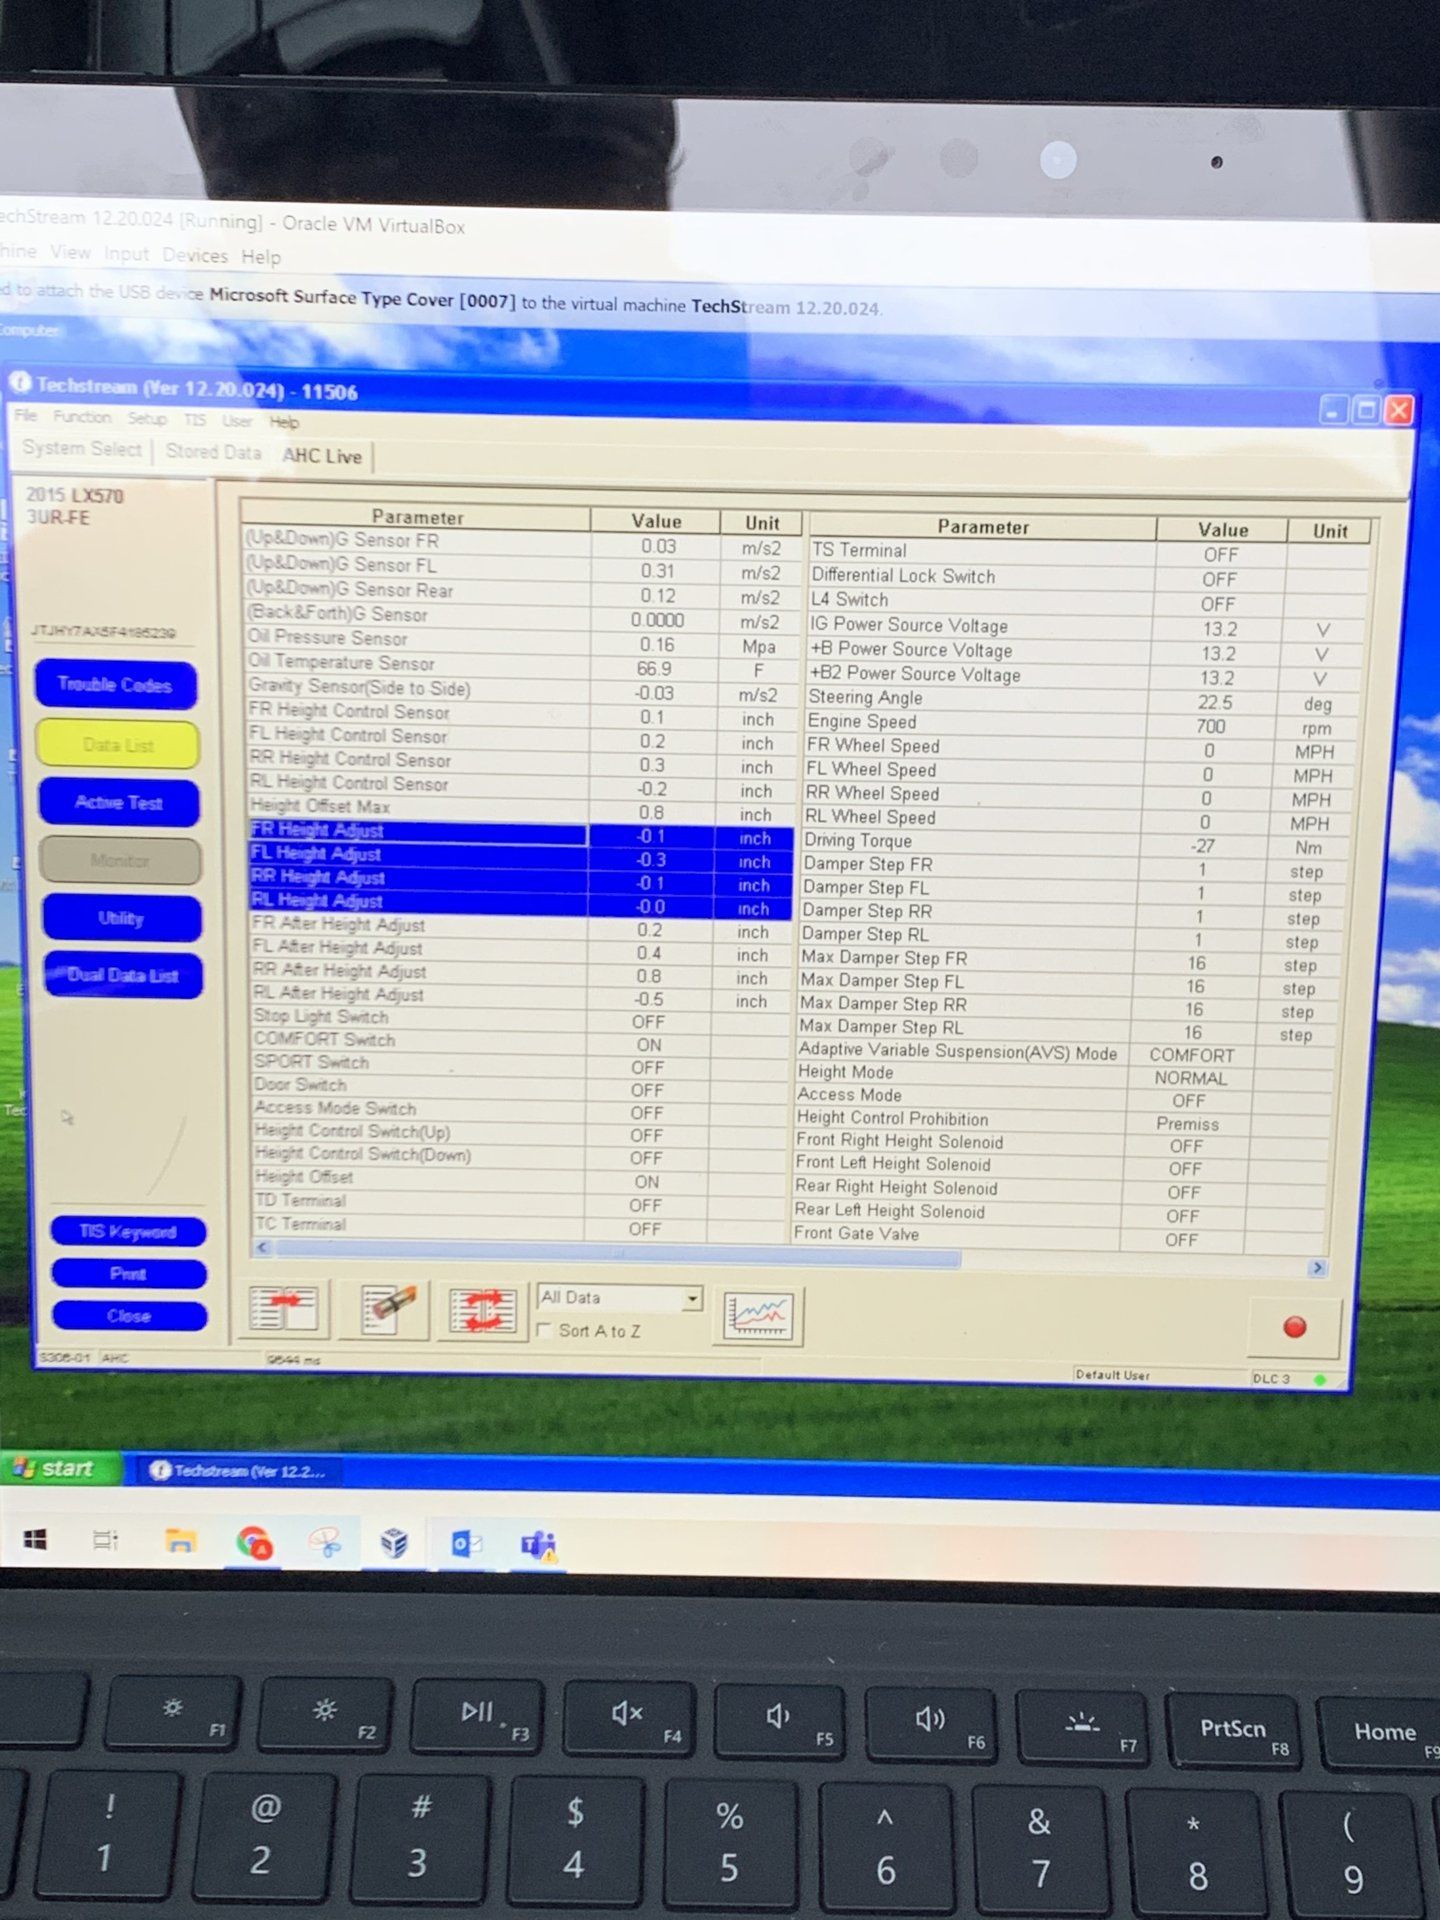Click the list-swap icon with two red arrows
The height and width of the screenshot is (1920, 1440).
coord(483,1311)
